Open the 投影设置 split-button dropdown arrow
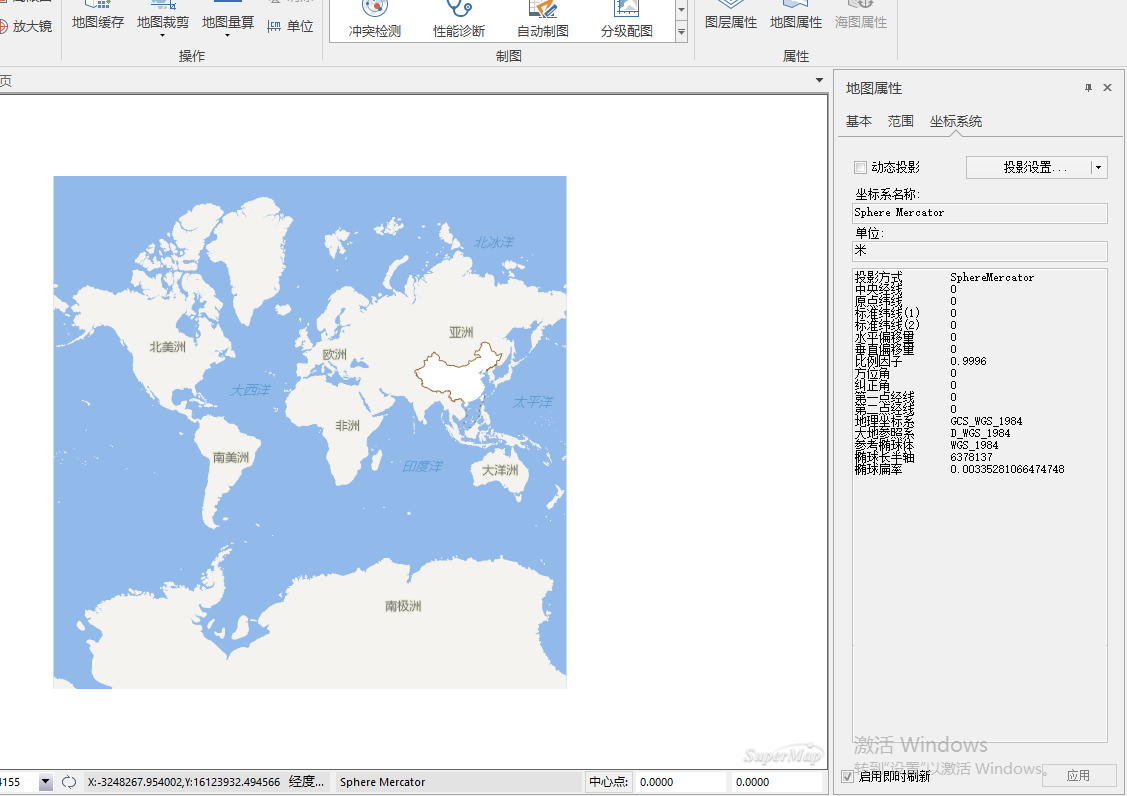This screenshot has width=1127, height=796. click(x=1098, y=168)
